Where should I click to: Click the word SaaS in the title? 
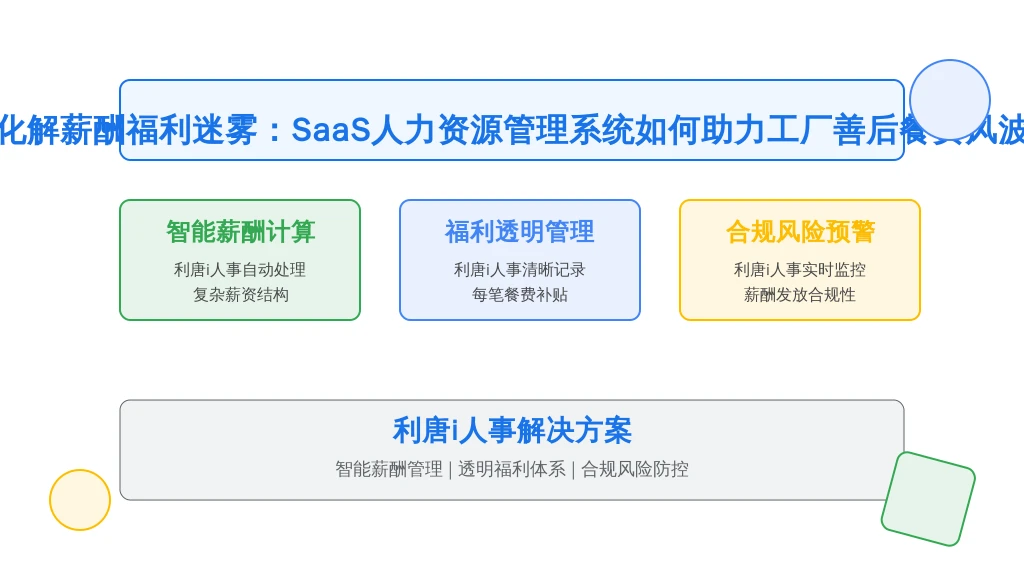point(331,130)
